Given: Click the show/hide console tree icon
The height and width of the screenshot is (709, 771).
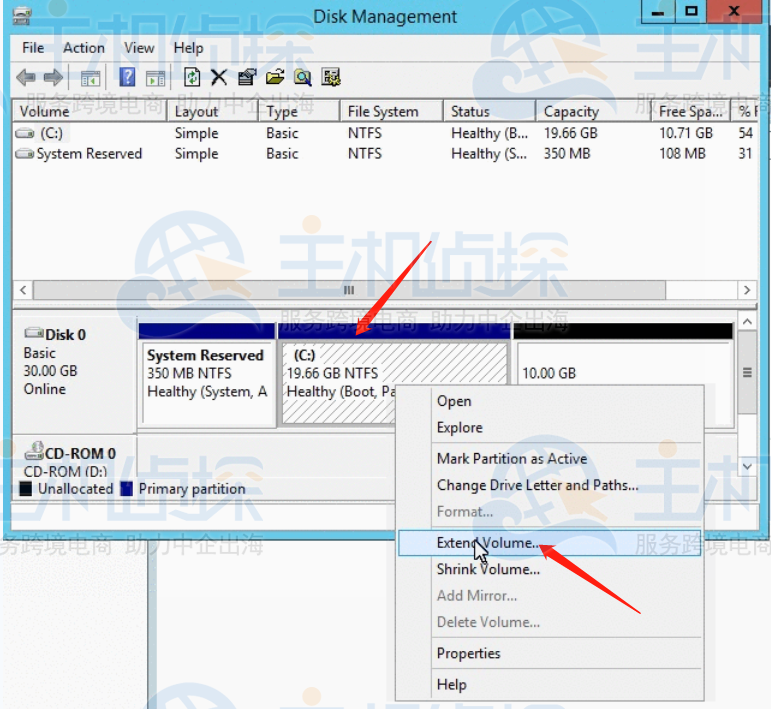Looking at the screenshot, I should coord(90,77).
